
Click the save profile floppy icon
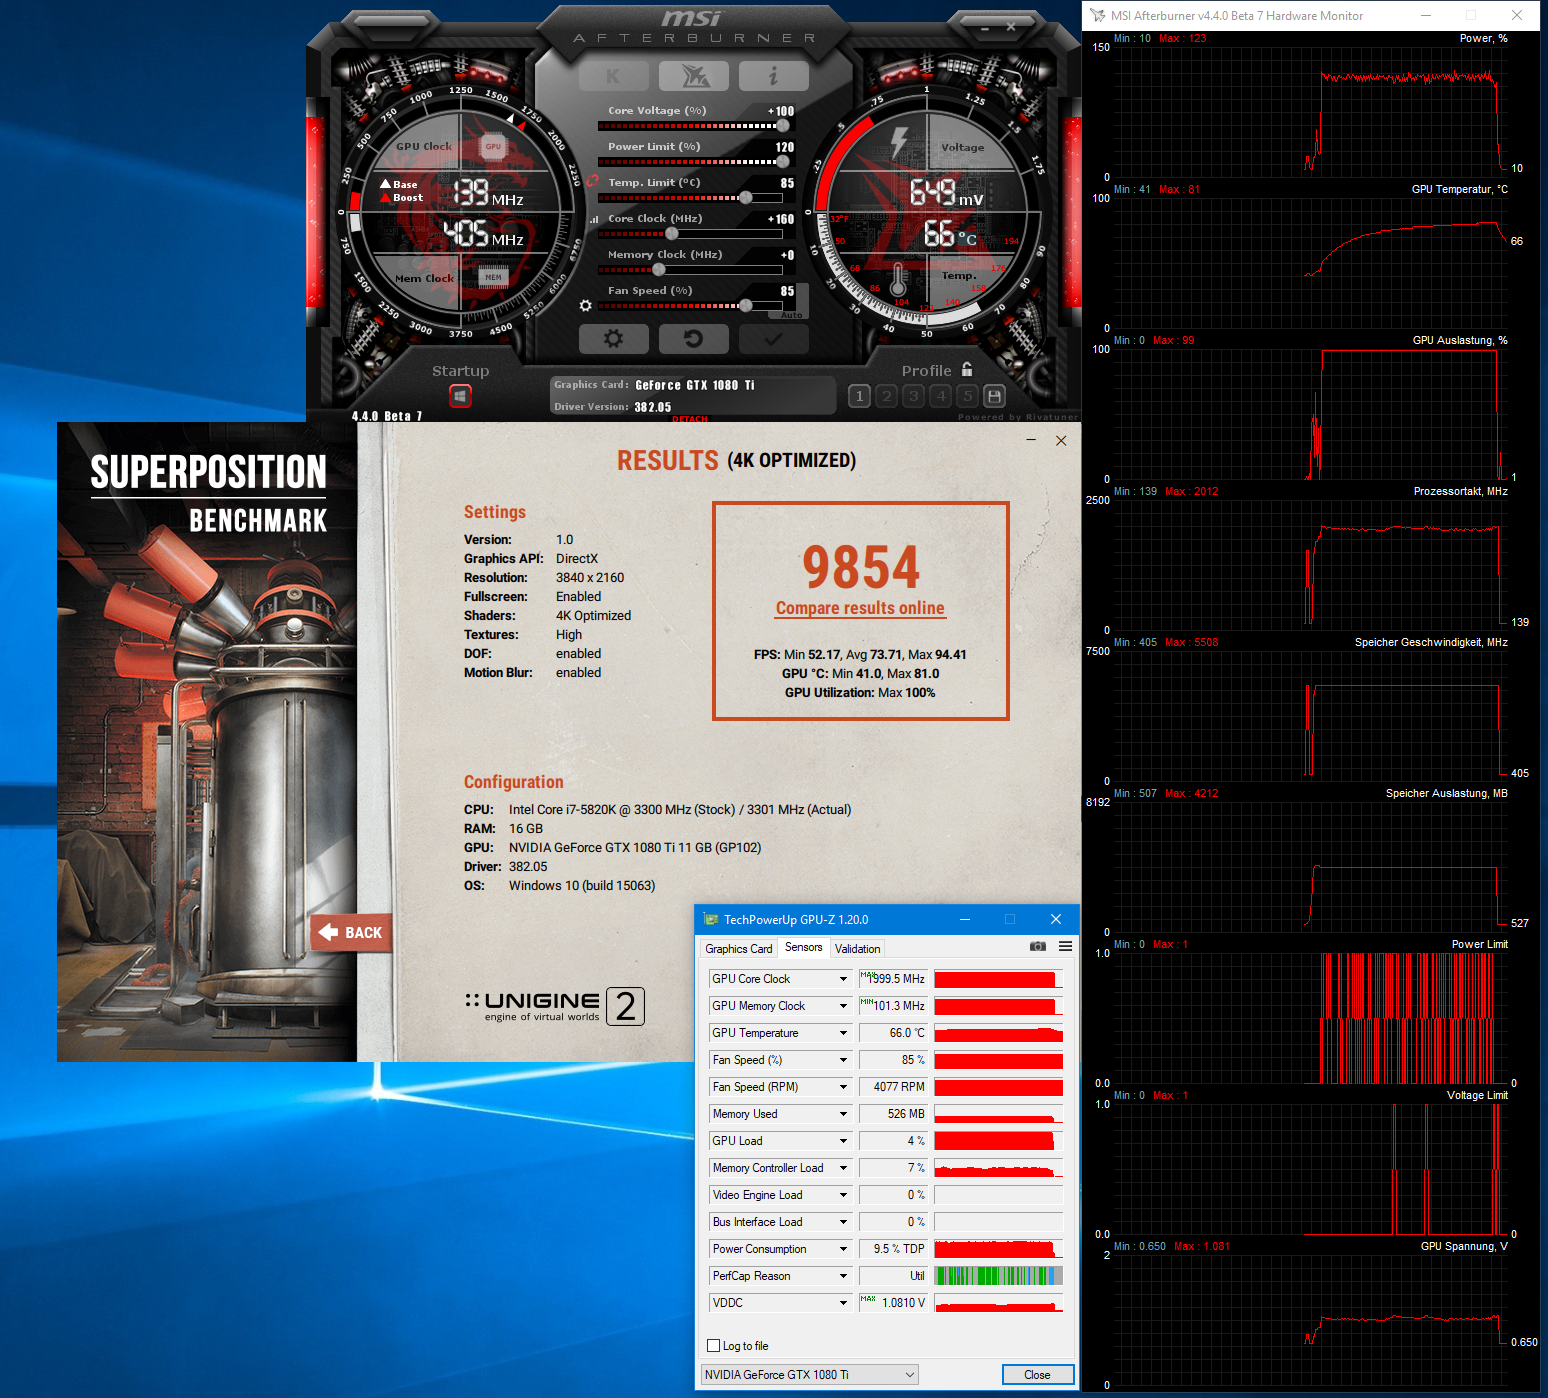coord(994,396)
